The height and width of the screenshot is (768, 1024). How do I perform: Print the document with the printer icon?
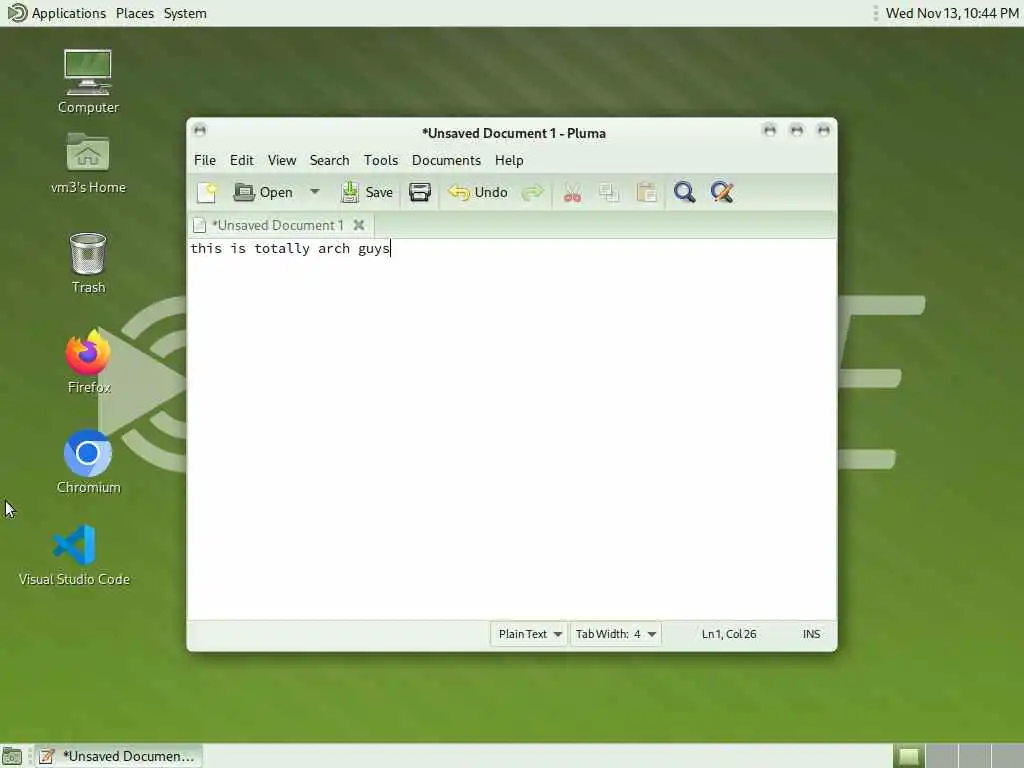click(420, 192)
